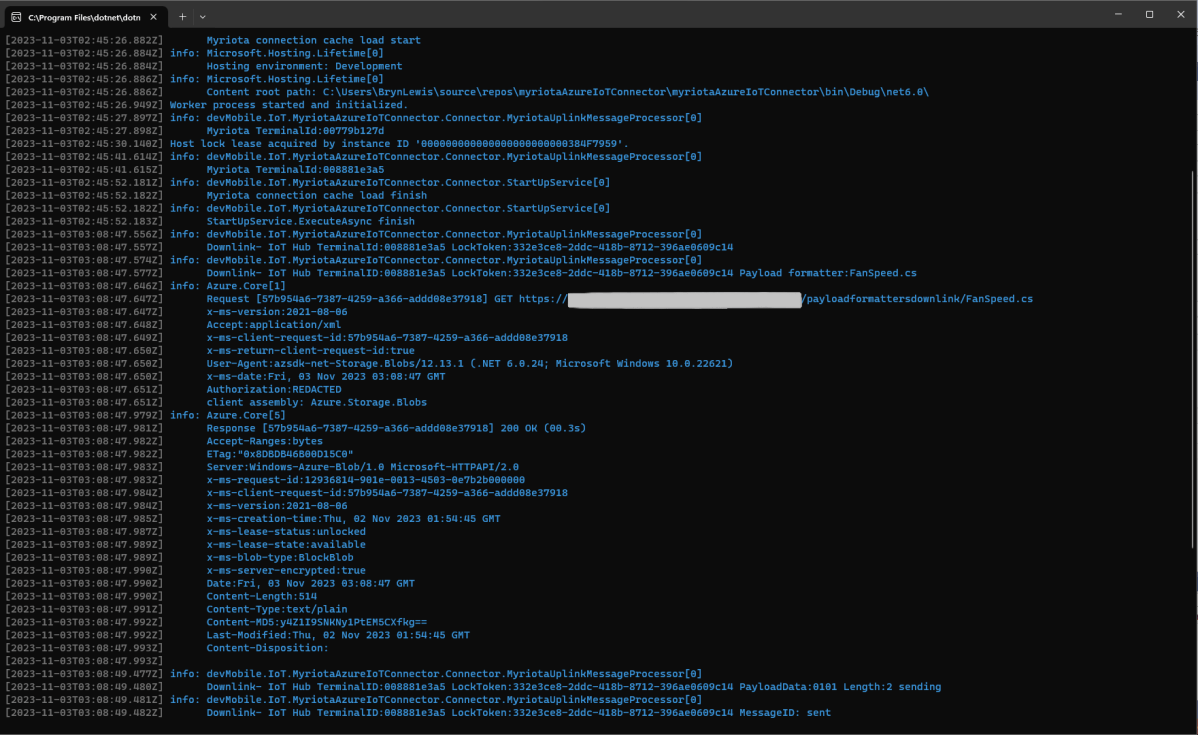Click 'info: Azure.Core[1]' line
Viewport: 1198px width, 735px height.
tap(228, 287)
